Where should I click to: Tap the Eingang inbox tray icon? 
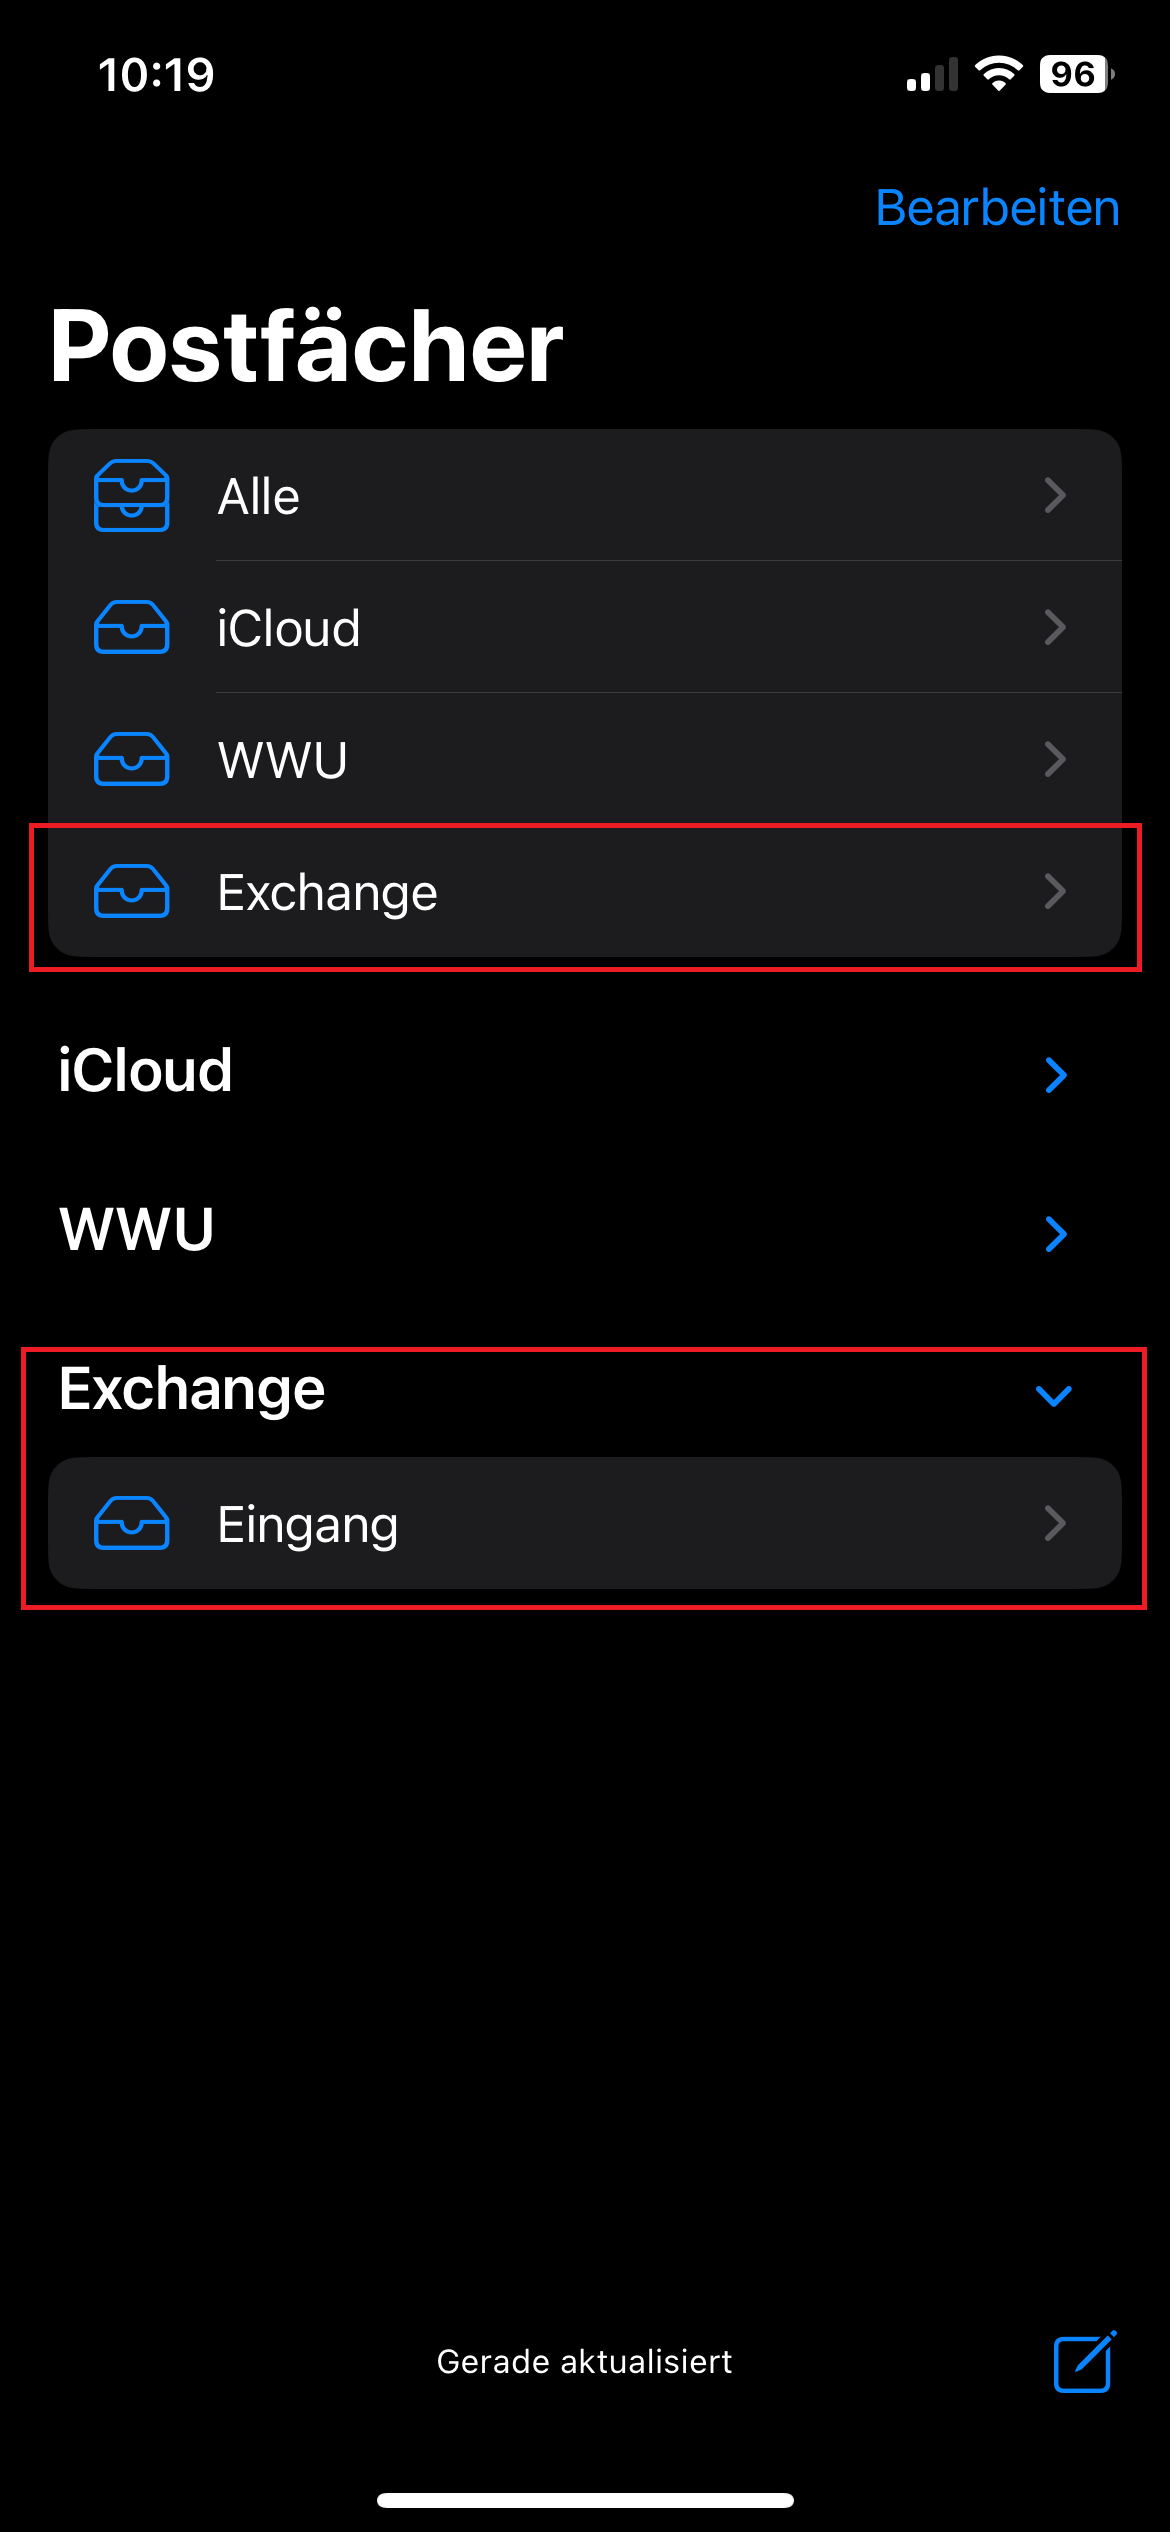point(131,1524)
